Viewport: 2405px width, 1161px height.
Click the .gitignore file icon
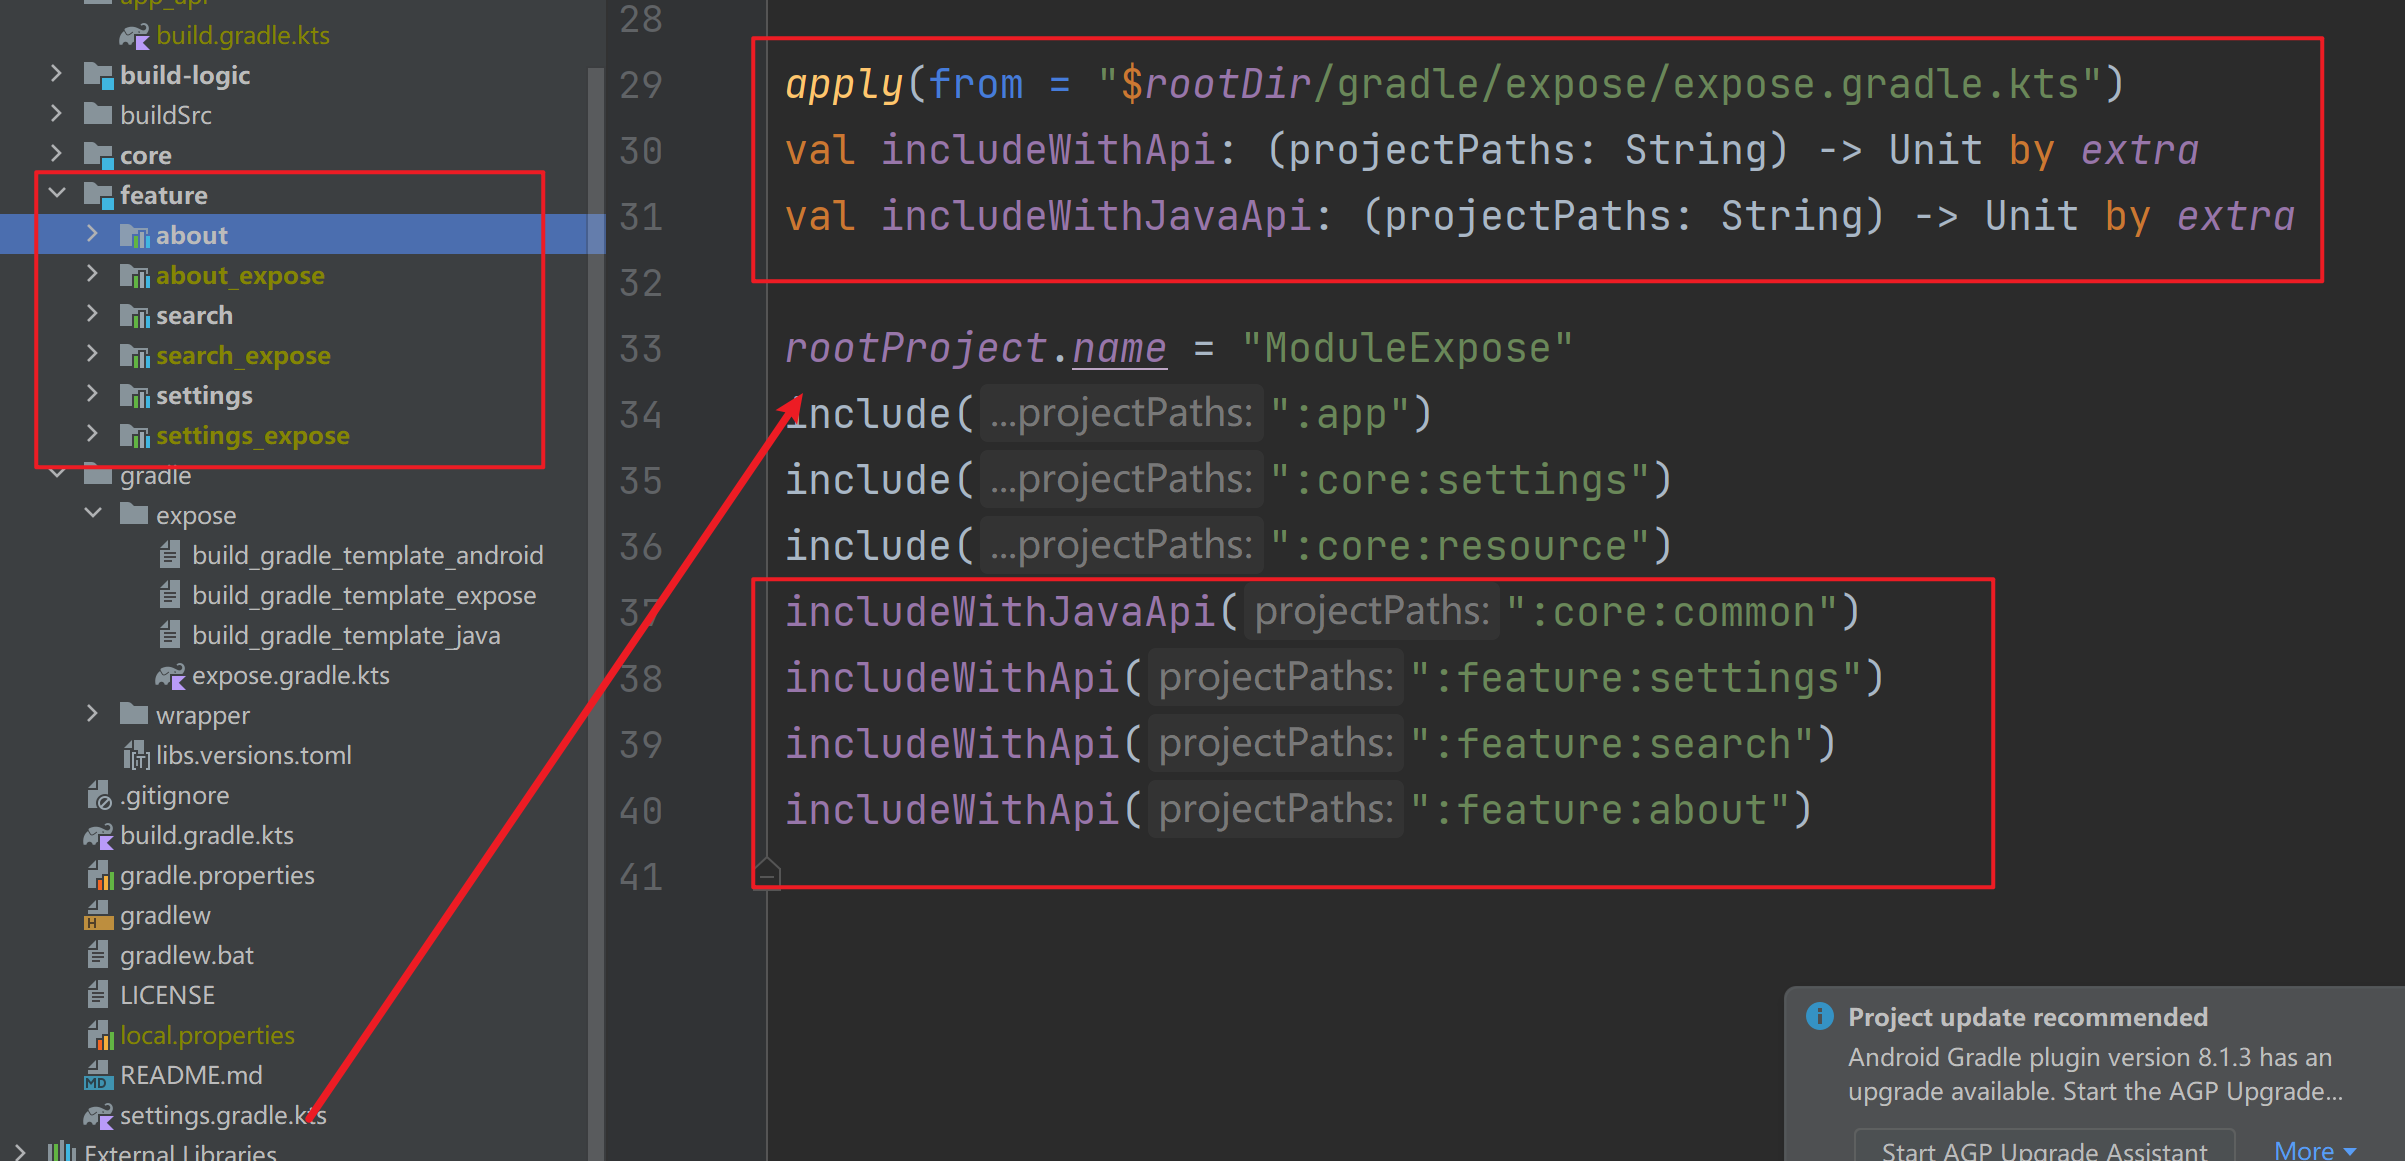(98, 796)
